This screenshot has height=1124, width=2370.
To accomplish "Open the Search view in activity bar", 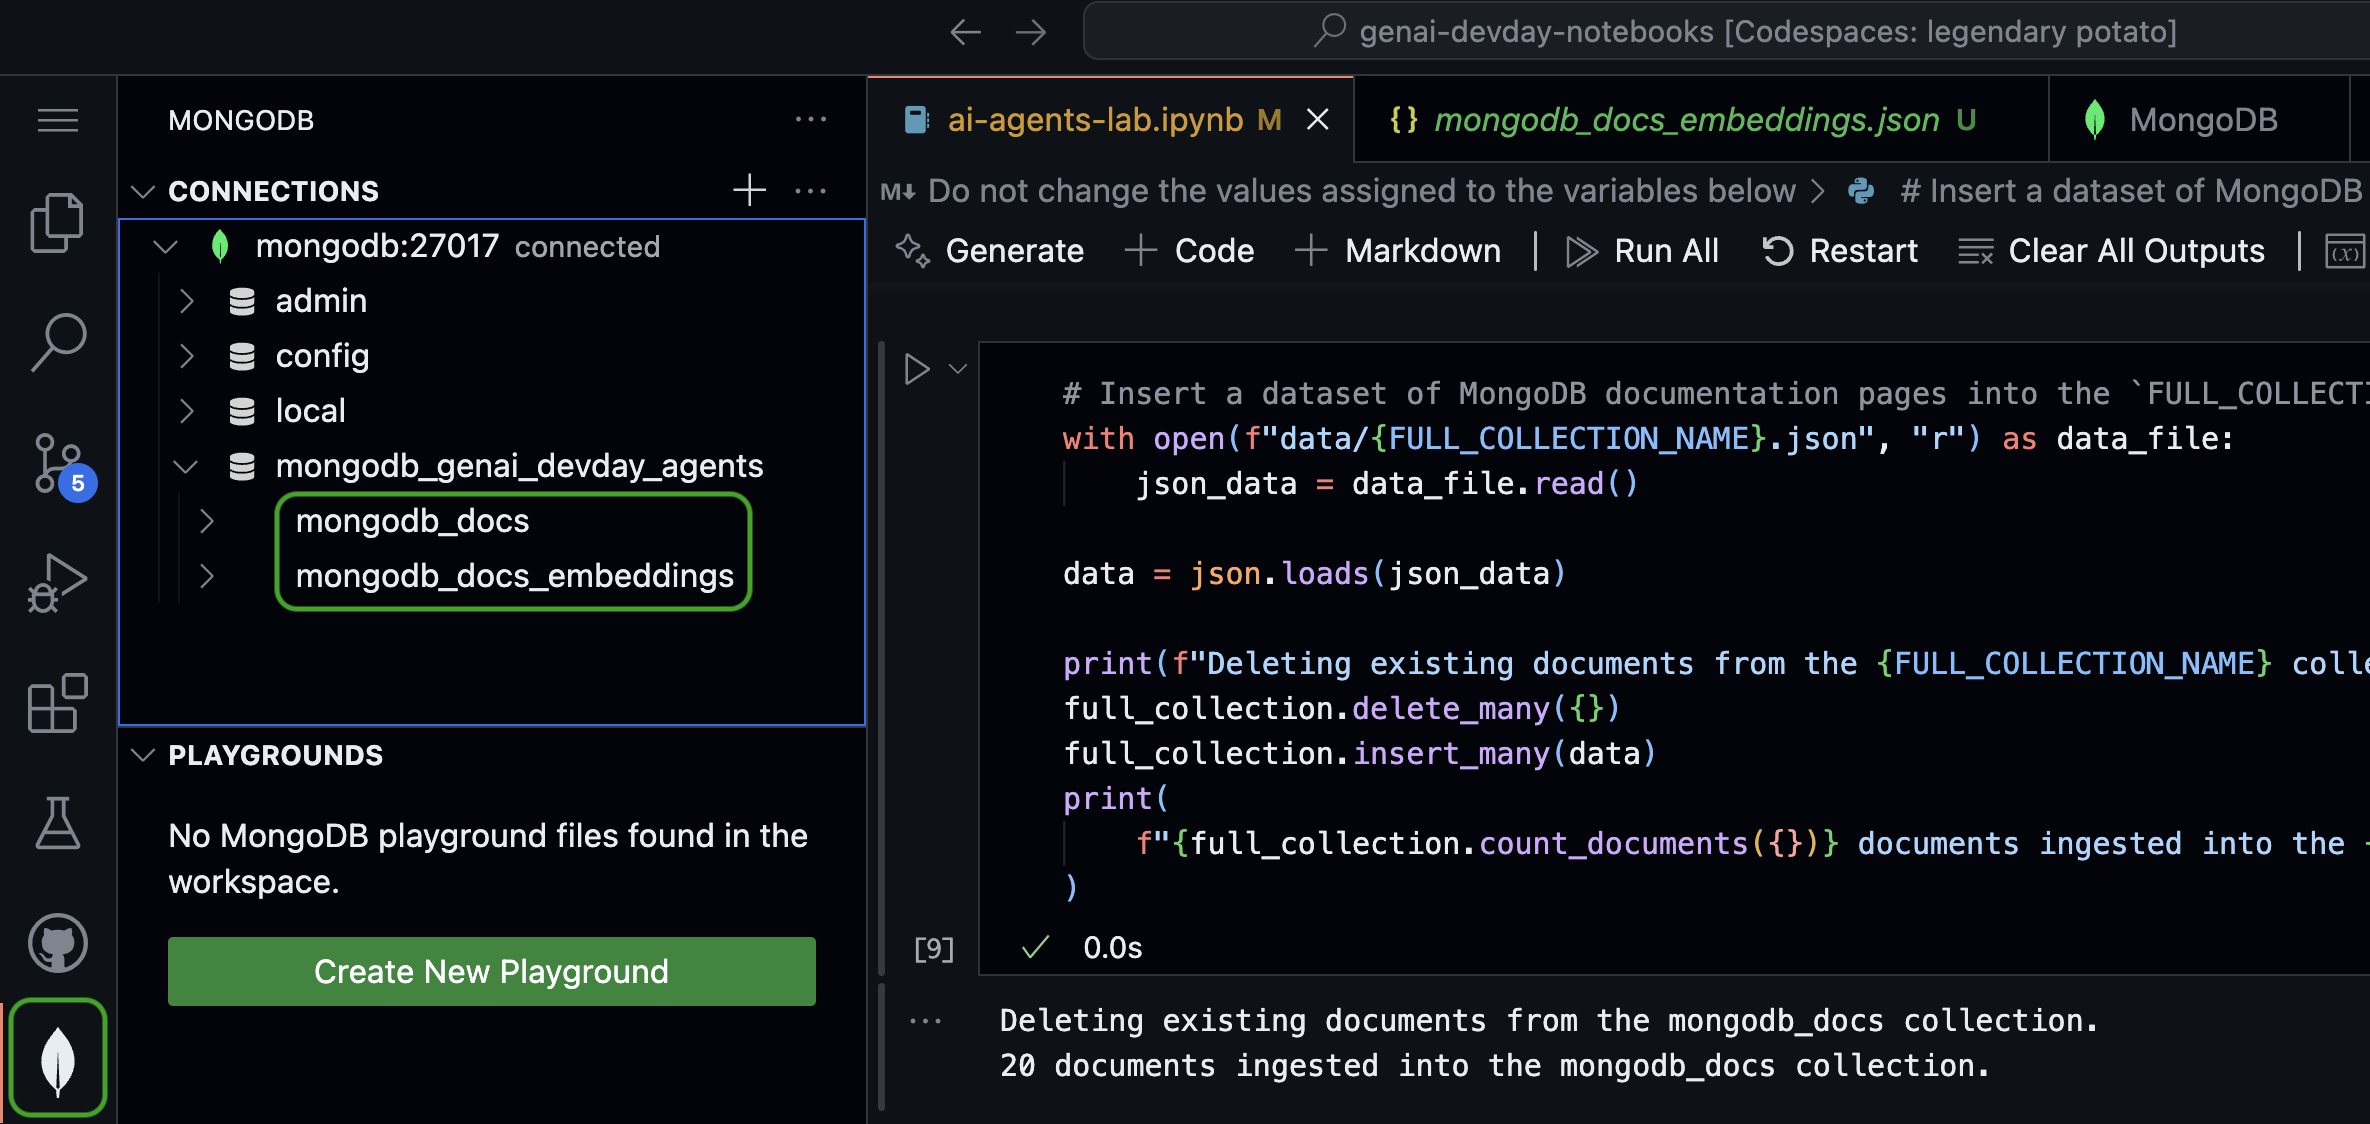I will [x=58, y=341].
